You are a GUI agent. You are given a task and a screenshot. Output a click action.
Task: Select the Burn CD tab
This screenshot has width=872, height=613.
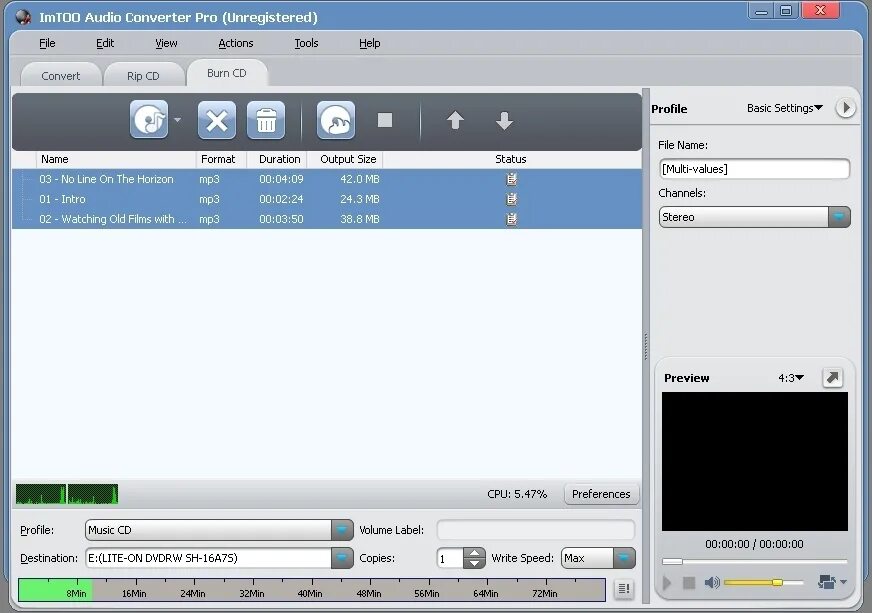pos(226,73)
